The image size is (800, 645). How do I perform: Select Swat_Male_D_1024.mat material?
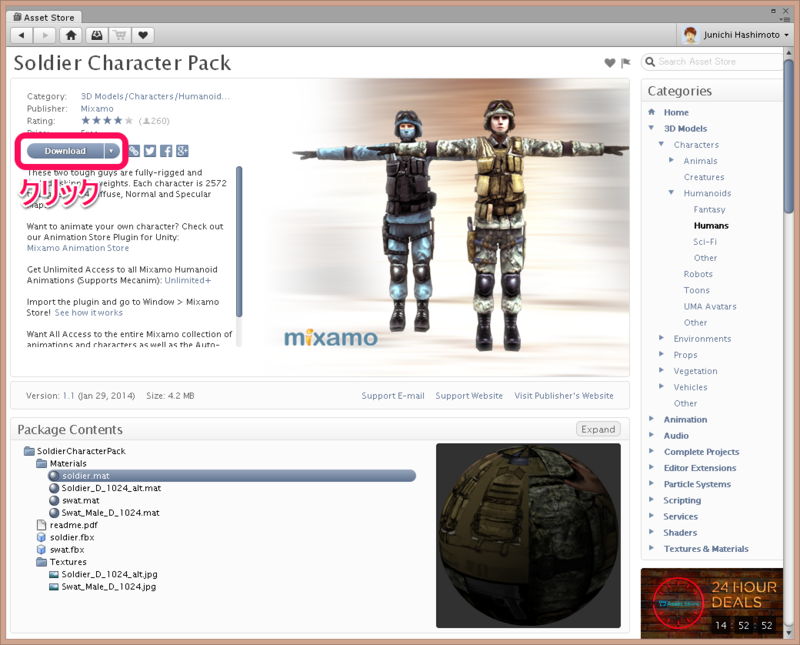tap(105, 513)
